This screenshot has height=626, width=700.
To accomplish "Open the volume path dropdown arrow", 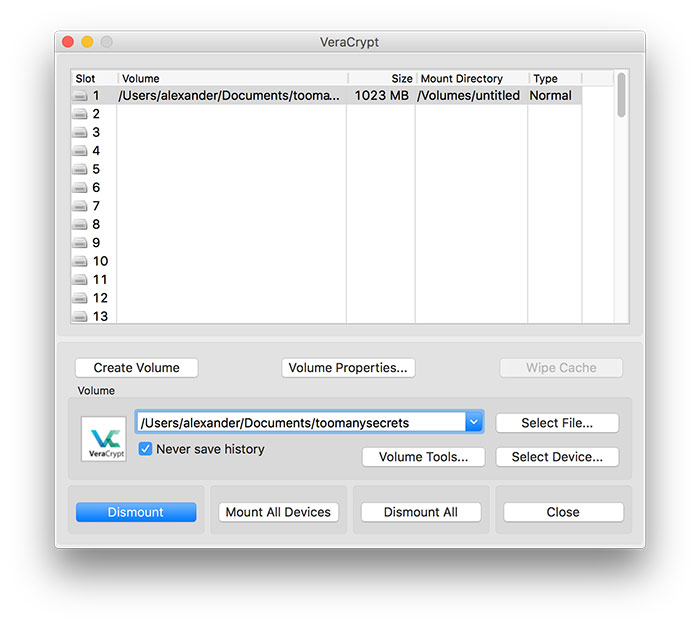I will click(474, 422).
